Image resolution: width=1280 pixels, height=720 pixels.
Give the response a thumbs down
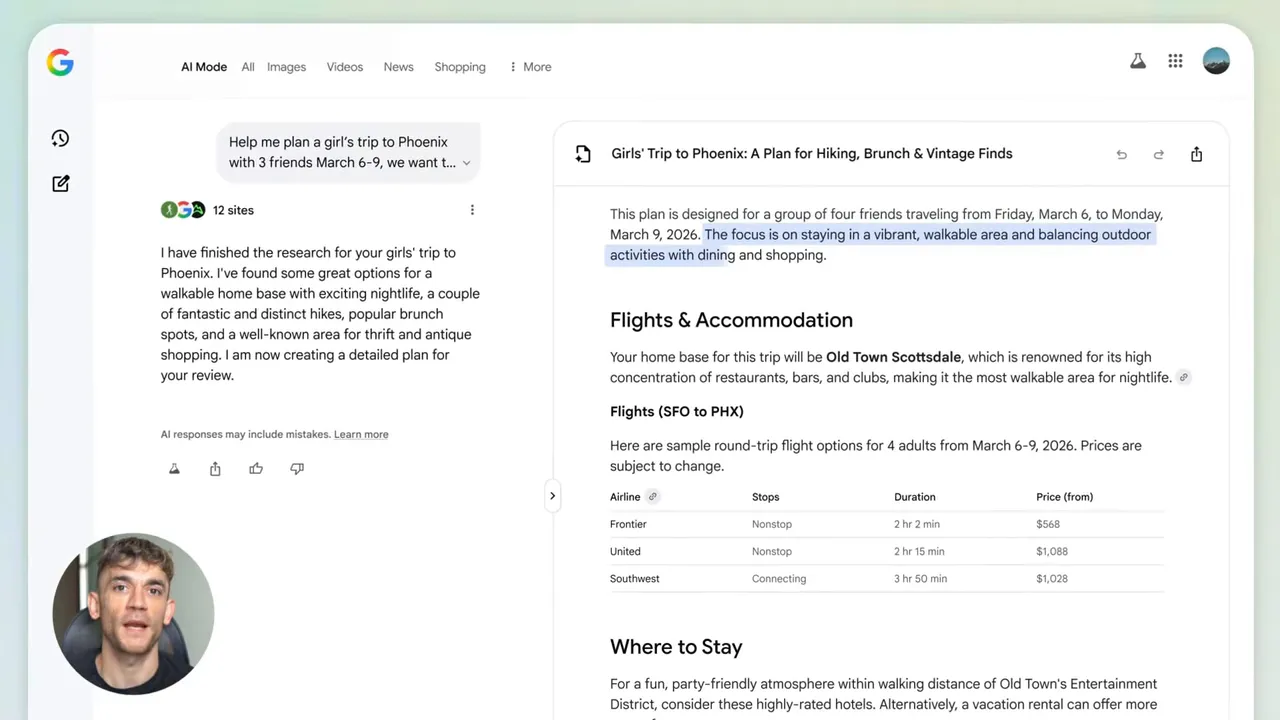(x=297, y=468)
